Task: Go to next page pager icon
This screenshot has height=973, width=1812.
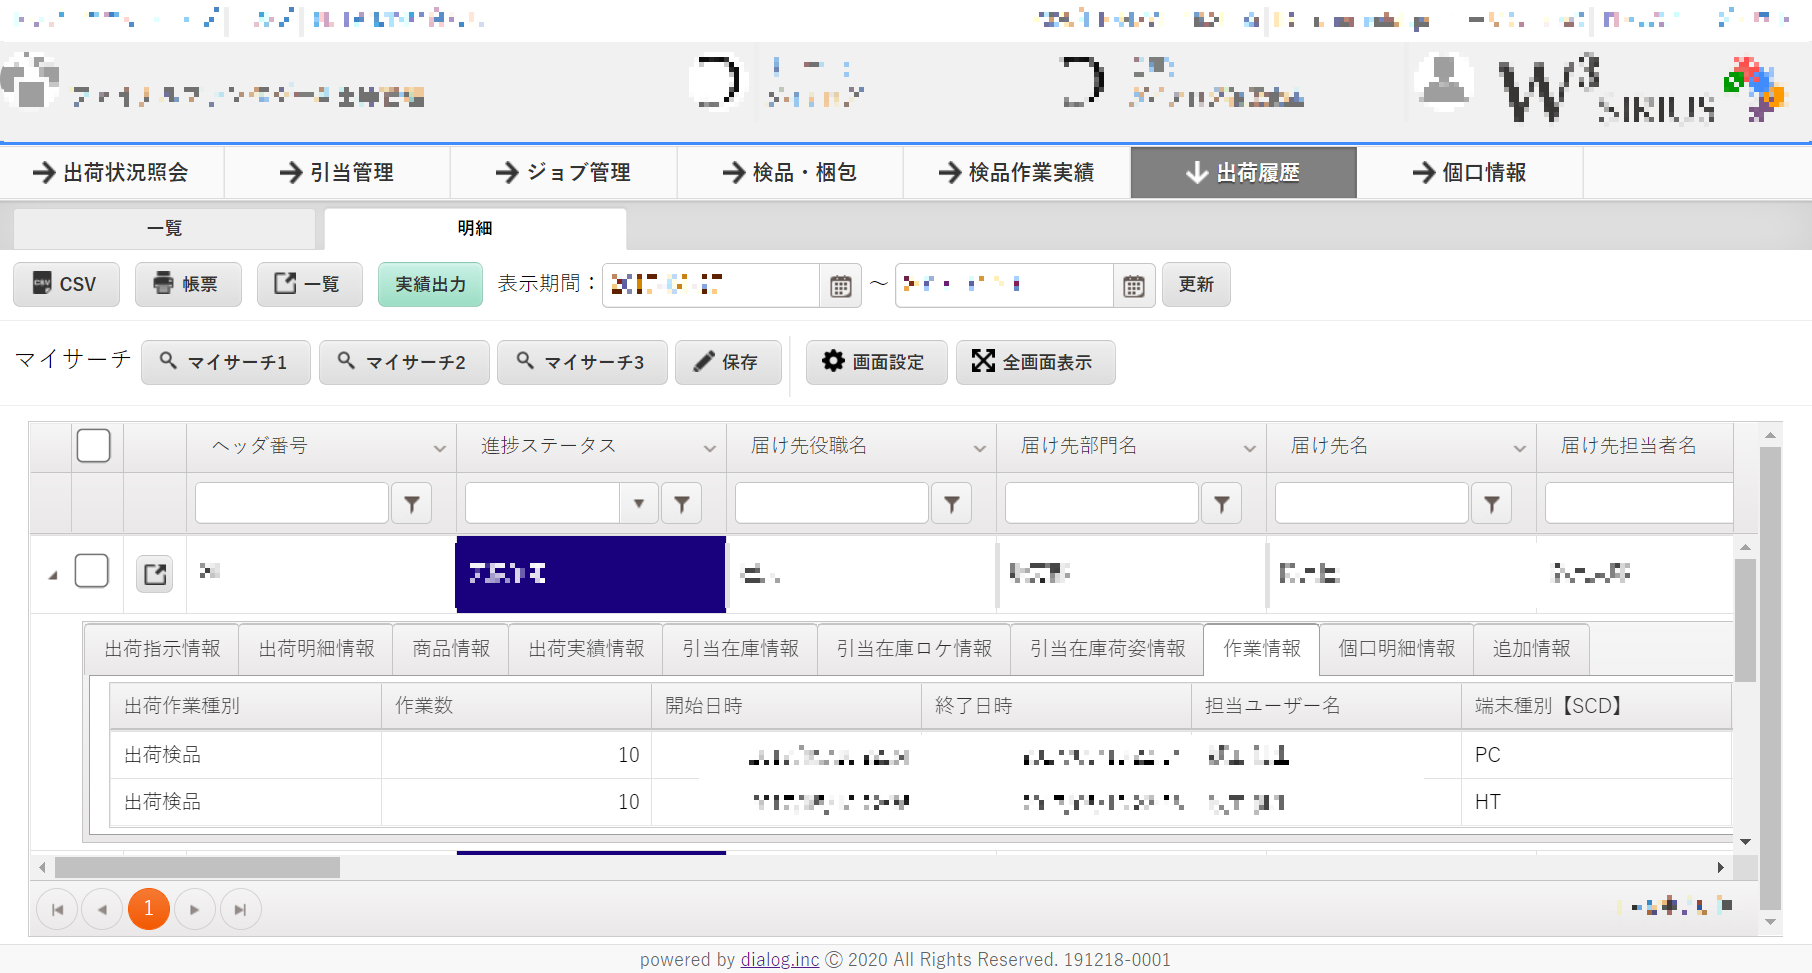Action: [194, 910]
